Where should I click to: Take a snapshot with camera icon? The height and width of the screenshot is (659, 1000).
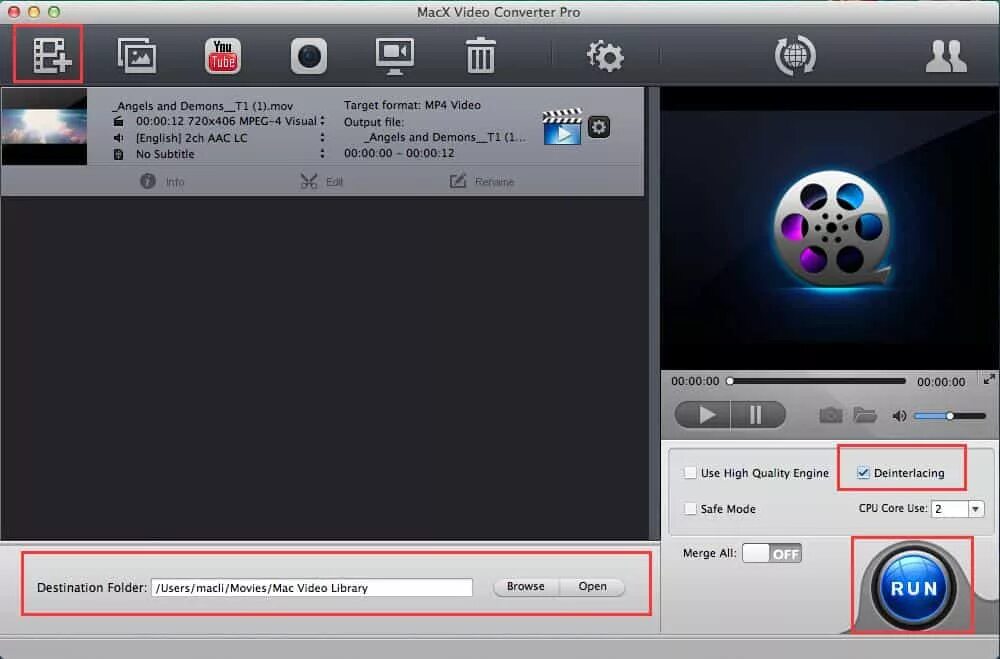point(830,416)
